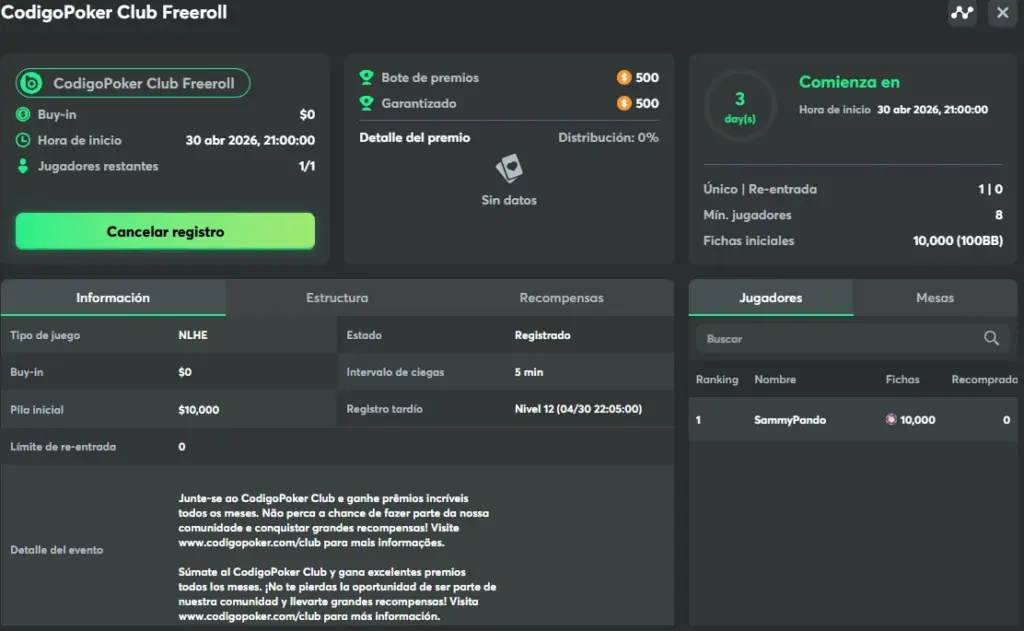The image size is (1024, 631).
Task: Sort by Ranking column header
Action: [x=717, y=380]
